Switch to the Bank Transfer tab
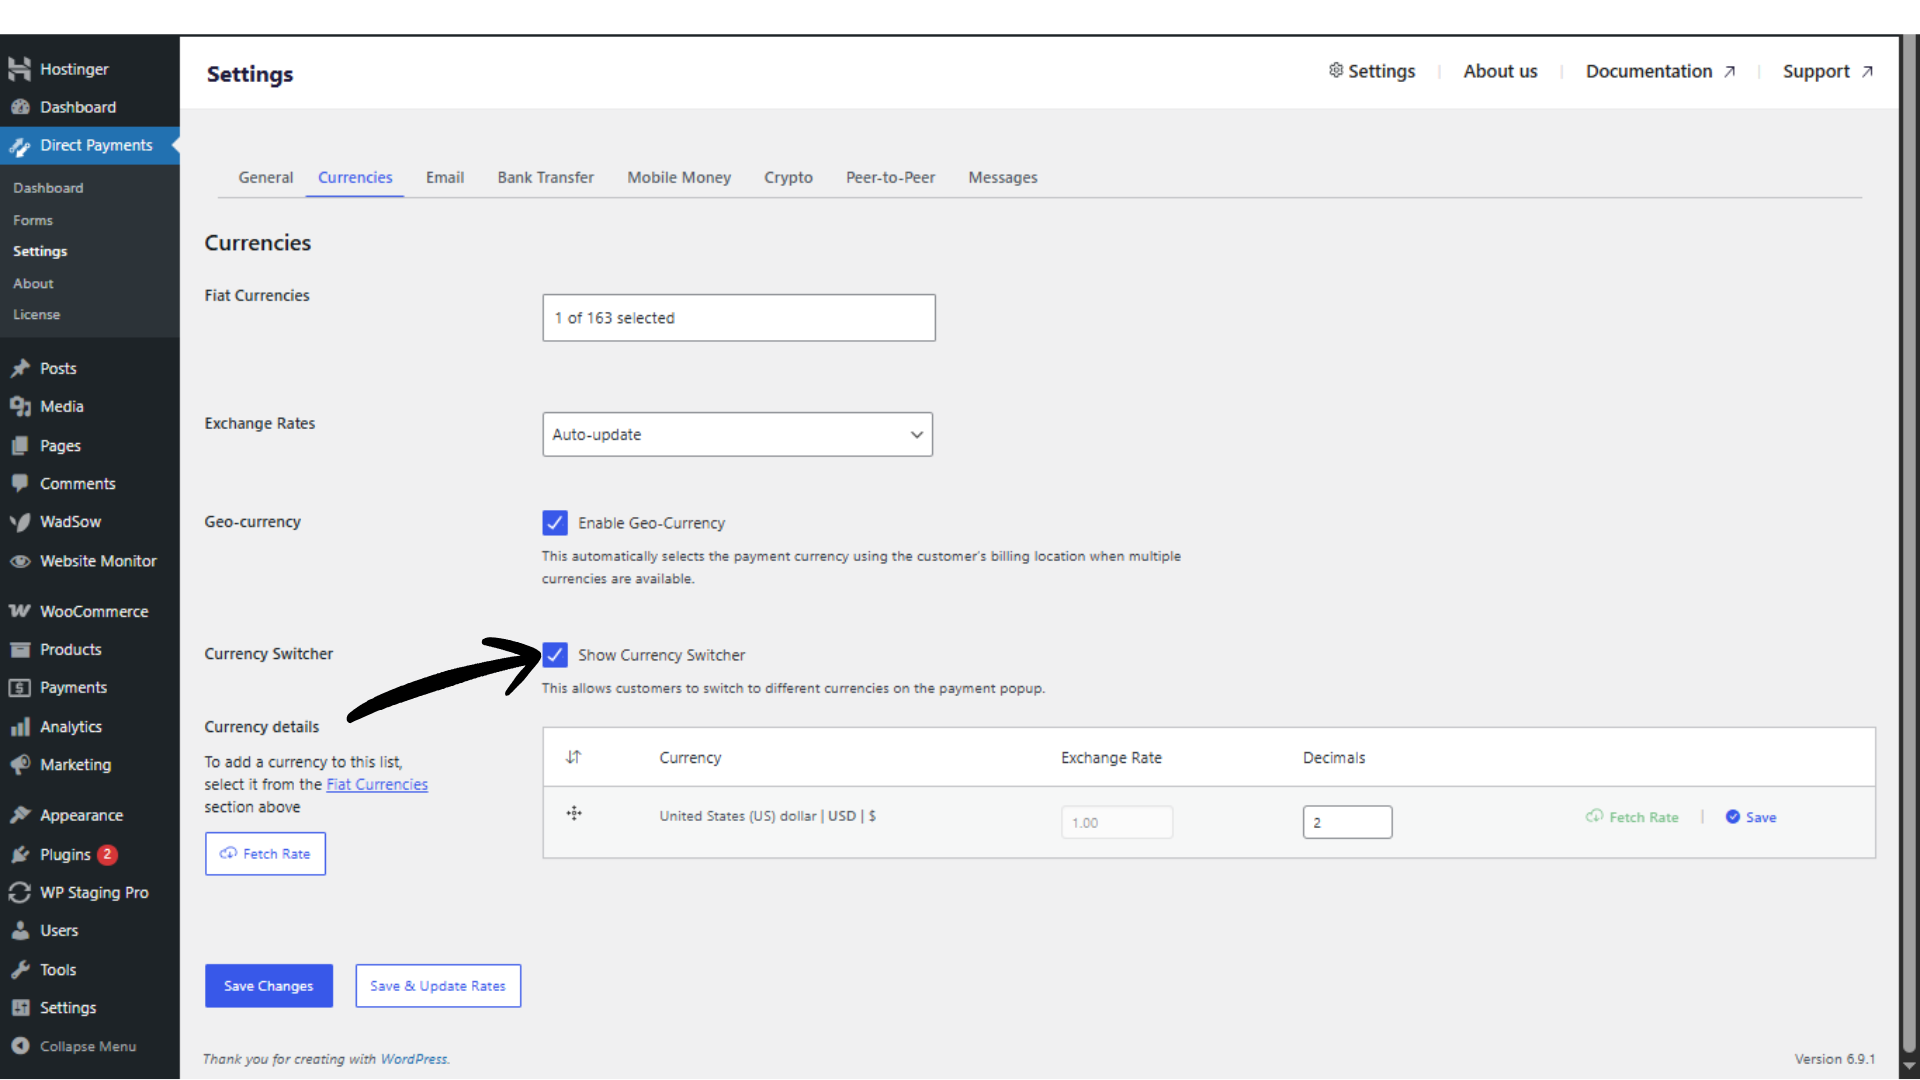Image resolution: width=1920 pixels, height=1080 pixels. (545, 177)
